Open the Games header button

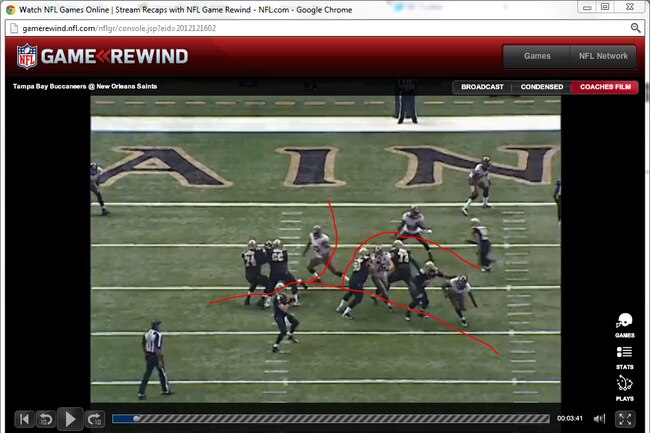pyautogui.click(x=536, y=56)
